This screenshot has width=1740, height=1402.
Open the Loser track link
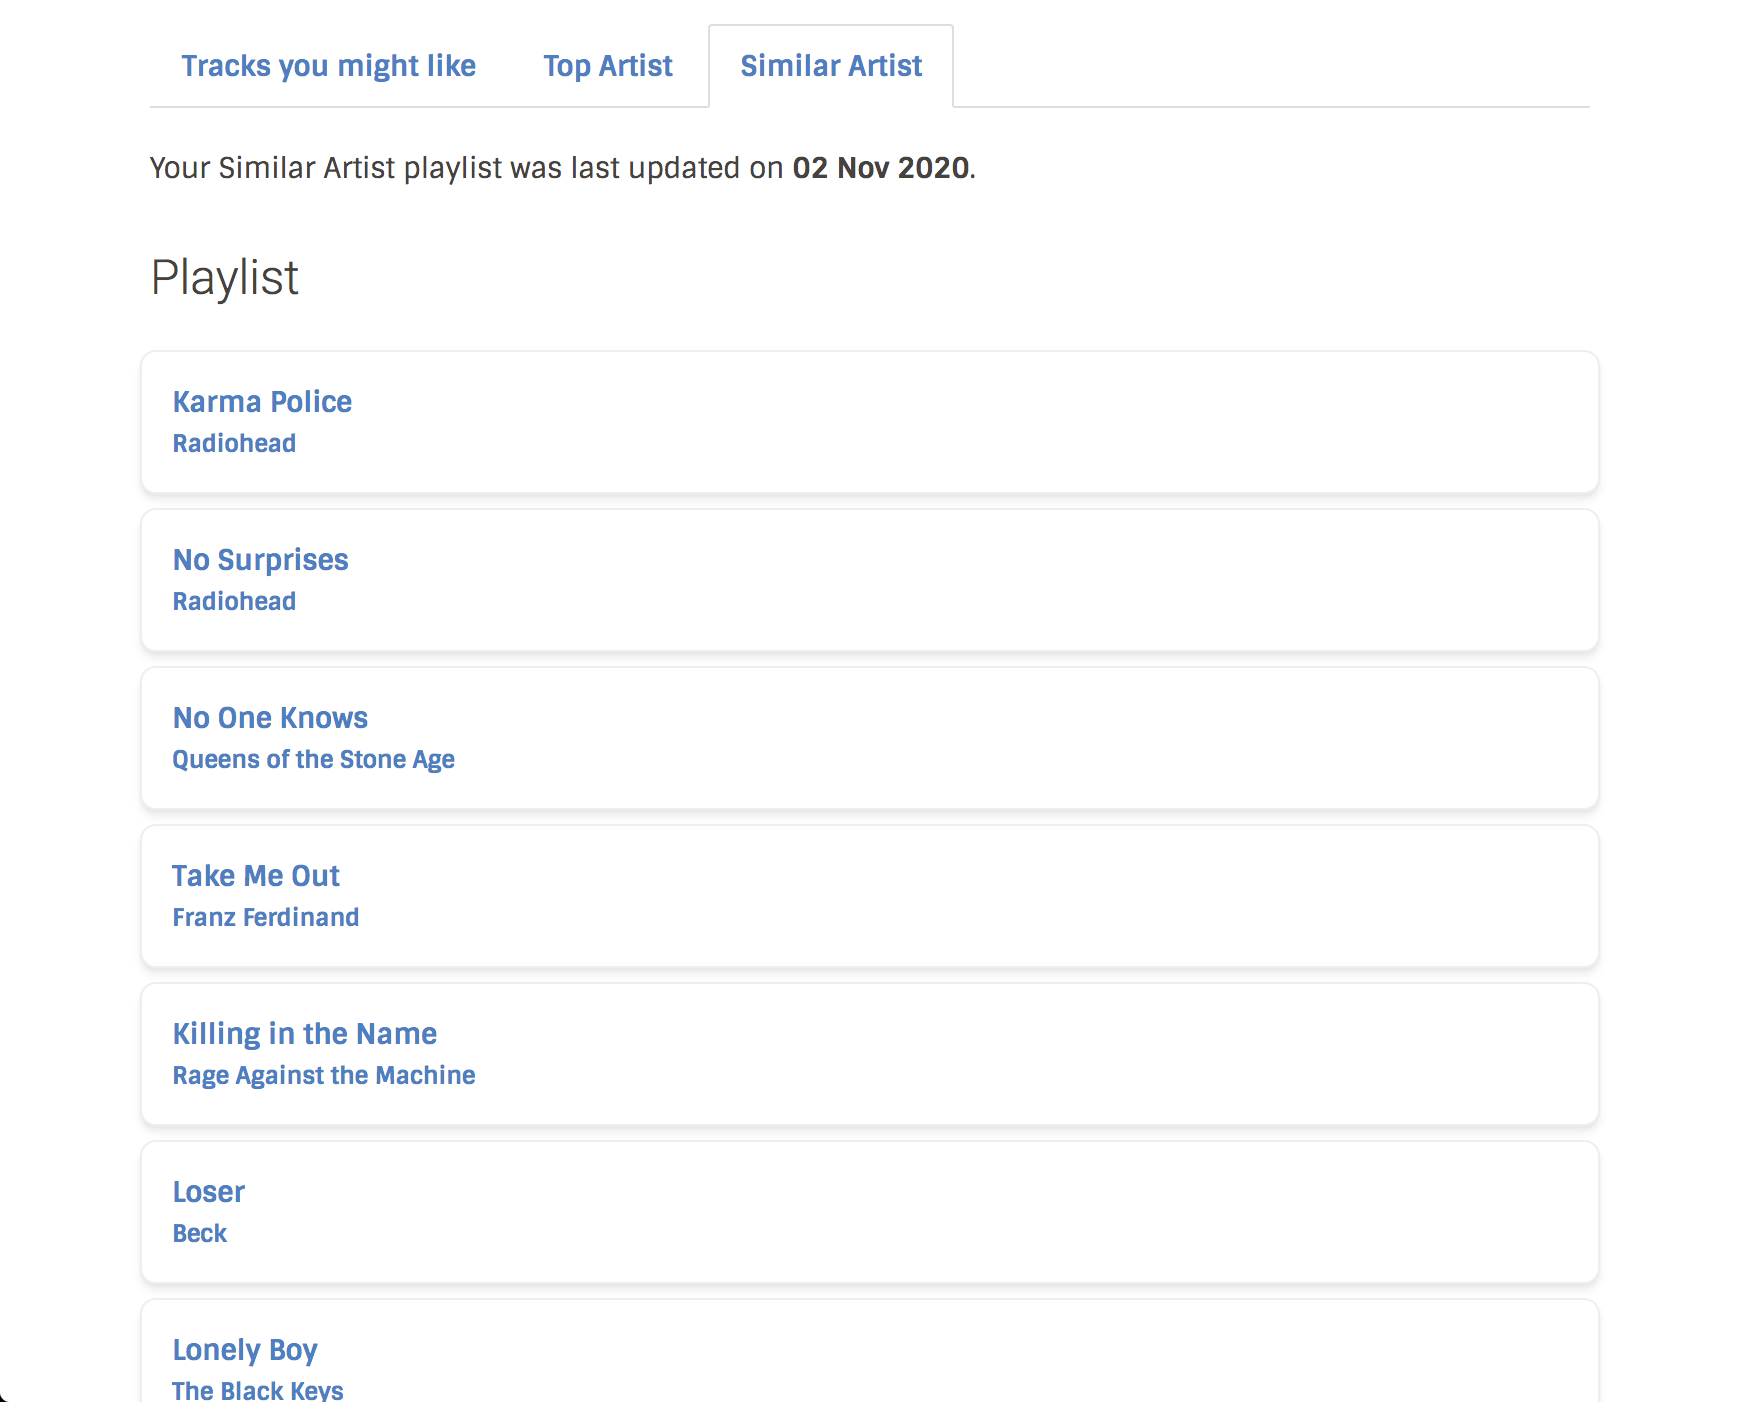(208, 1192)
